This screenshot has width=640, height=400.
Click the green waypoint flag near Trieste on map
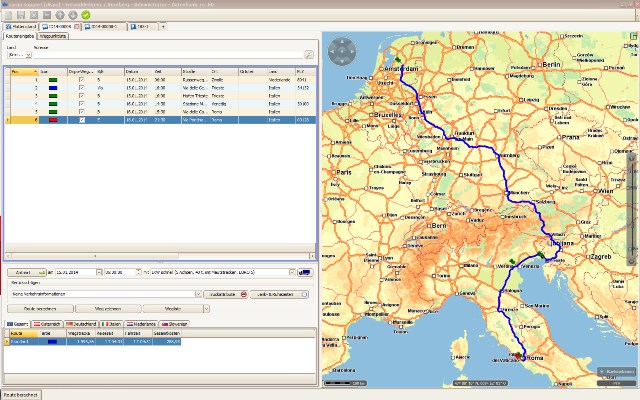(x=541, y=255)
